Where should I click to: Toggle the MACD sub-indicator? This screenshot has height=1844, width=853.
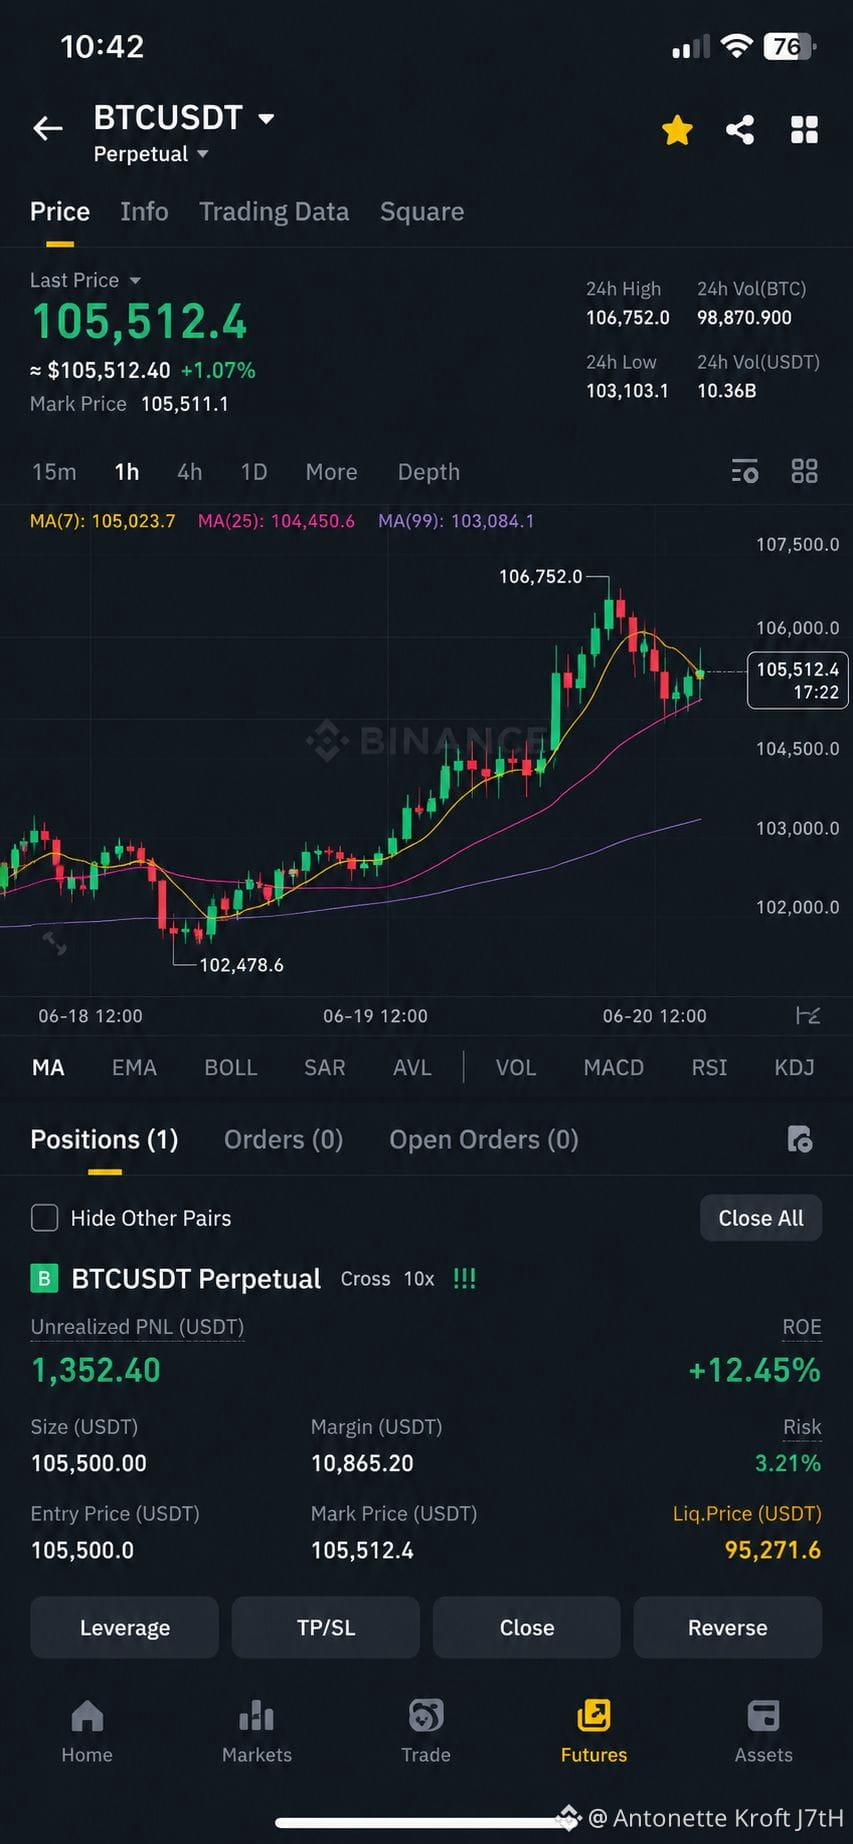click(x=614, y=1068)
